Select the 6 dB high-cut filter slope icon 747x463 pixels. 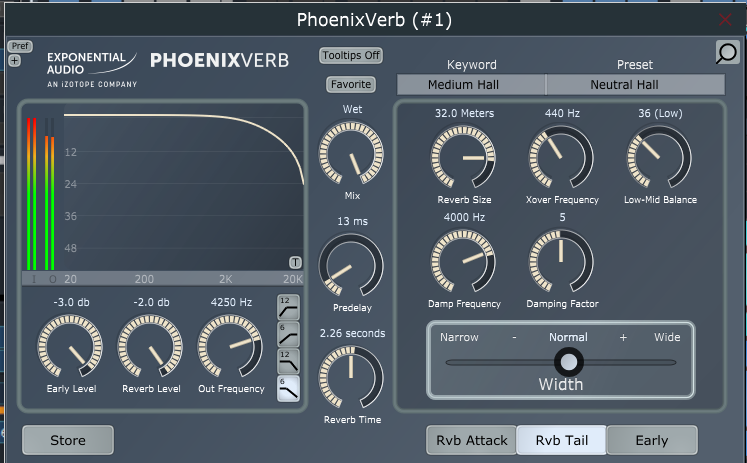(x=288, y=388)
